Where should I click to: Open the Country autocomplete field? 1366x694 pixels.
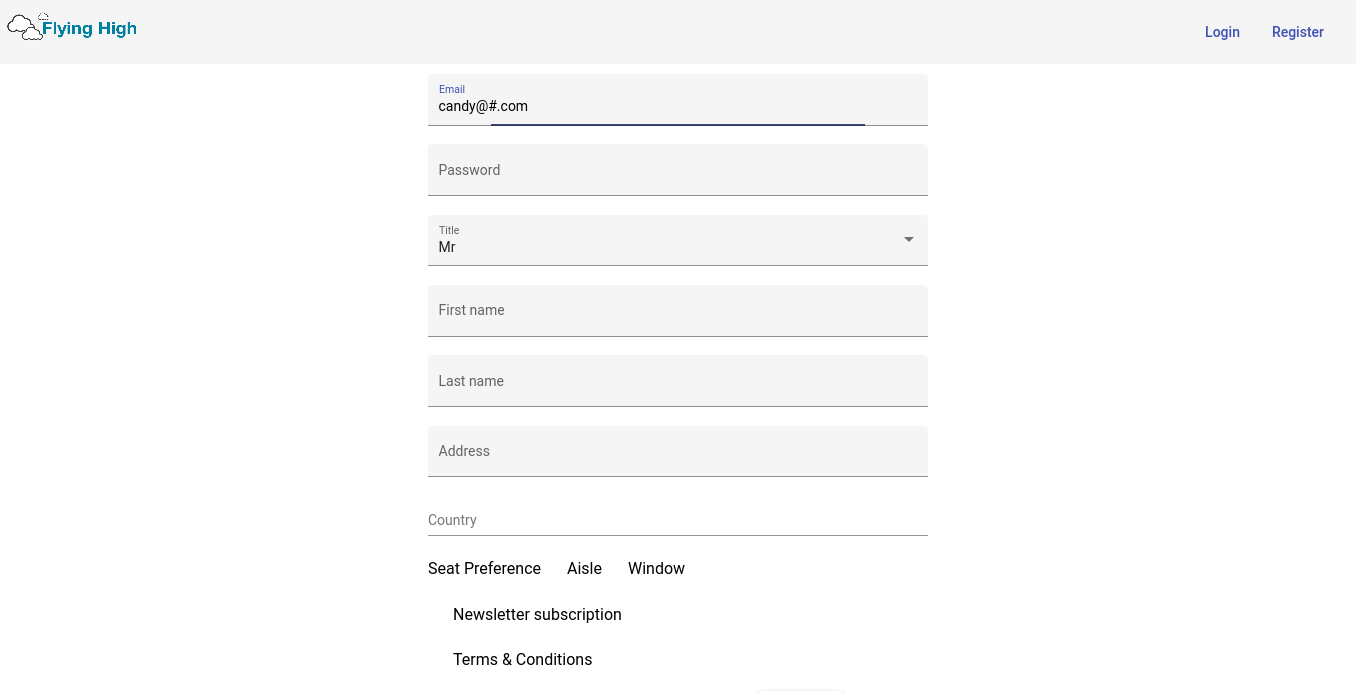(678, 520)
